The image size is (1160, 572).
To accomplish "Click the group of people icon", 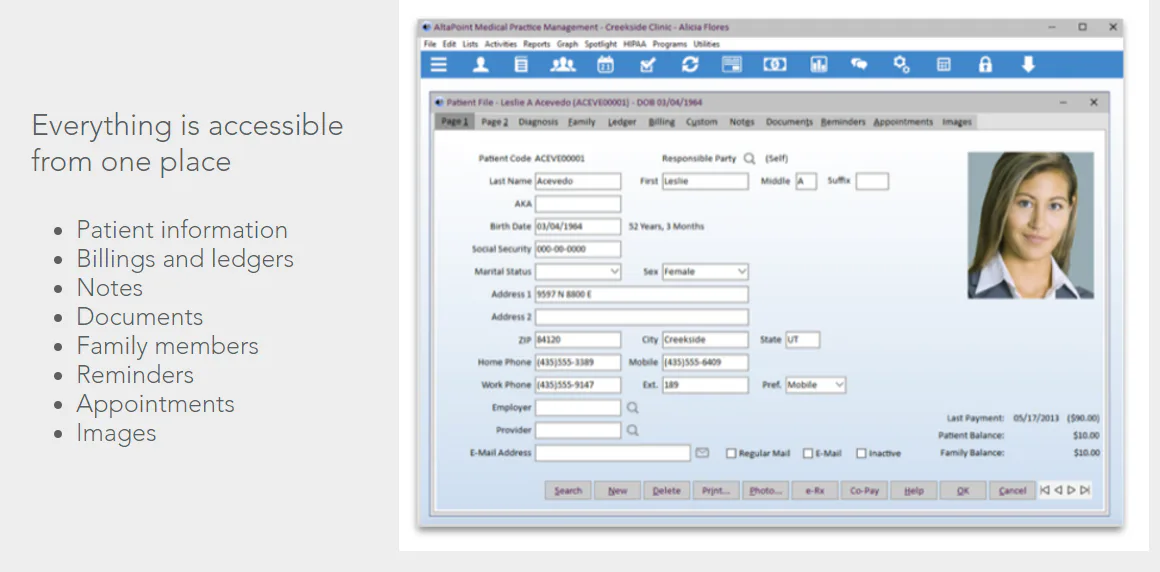I will pyautogui.click(x=563, y=64).
